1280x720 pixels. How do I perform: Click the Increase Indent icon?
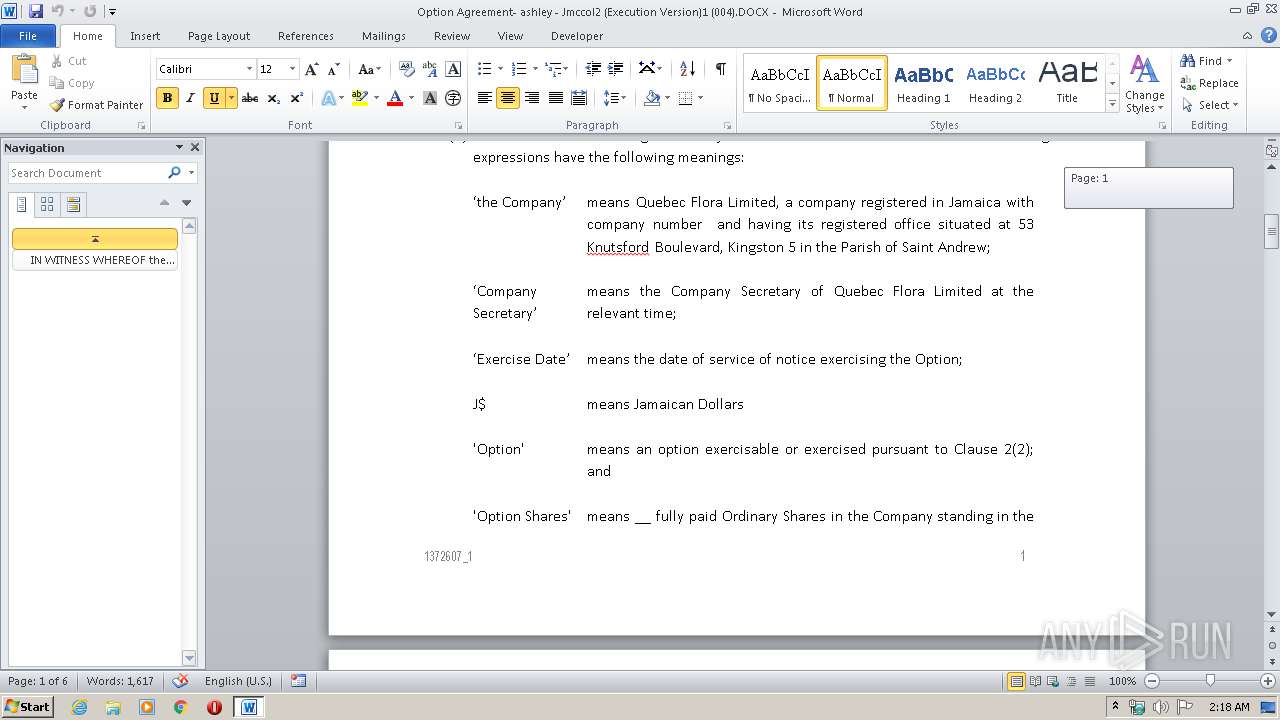point(617,69)
